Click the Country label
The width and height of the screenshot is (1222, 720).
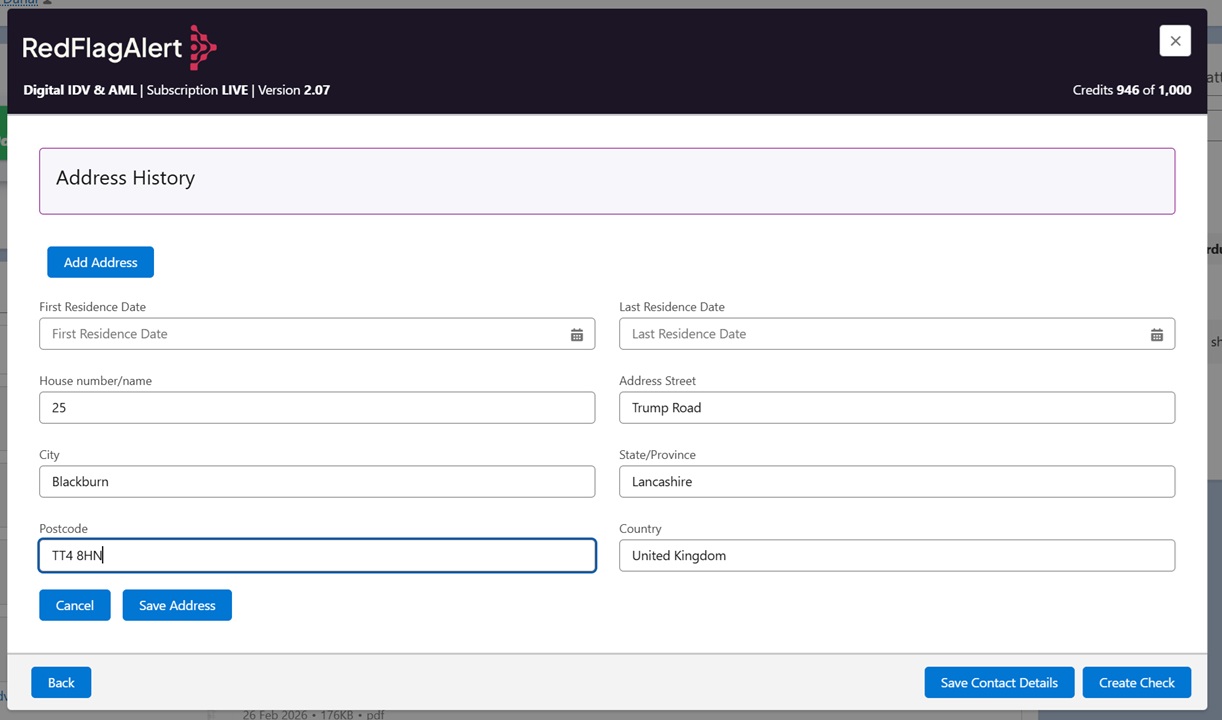(x=640, y=529)
